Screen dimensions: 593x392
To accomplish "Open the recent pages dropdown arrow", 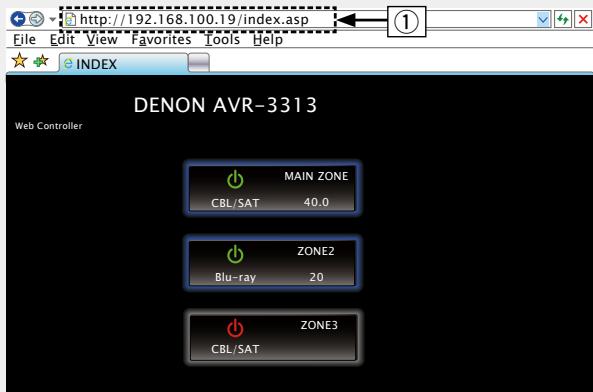I will click(53, 19).
